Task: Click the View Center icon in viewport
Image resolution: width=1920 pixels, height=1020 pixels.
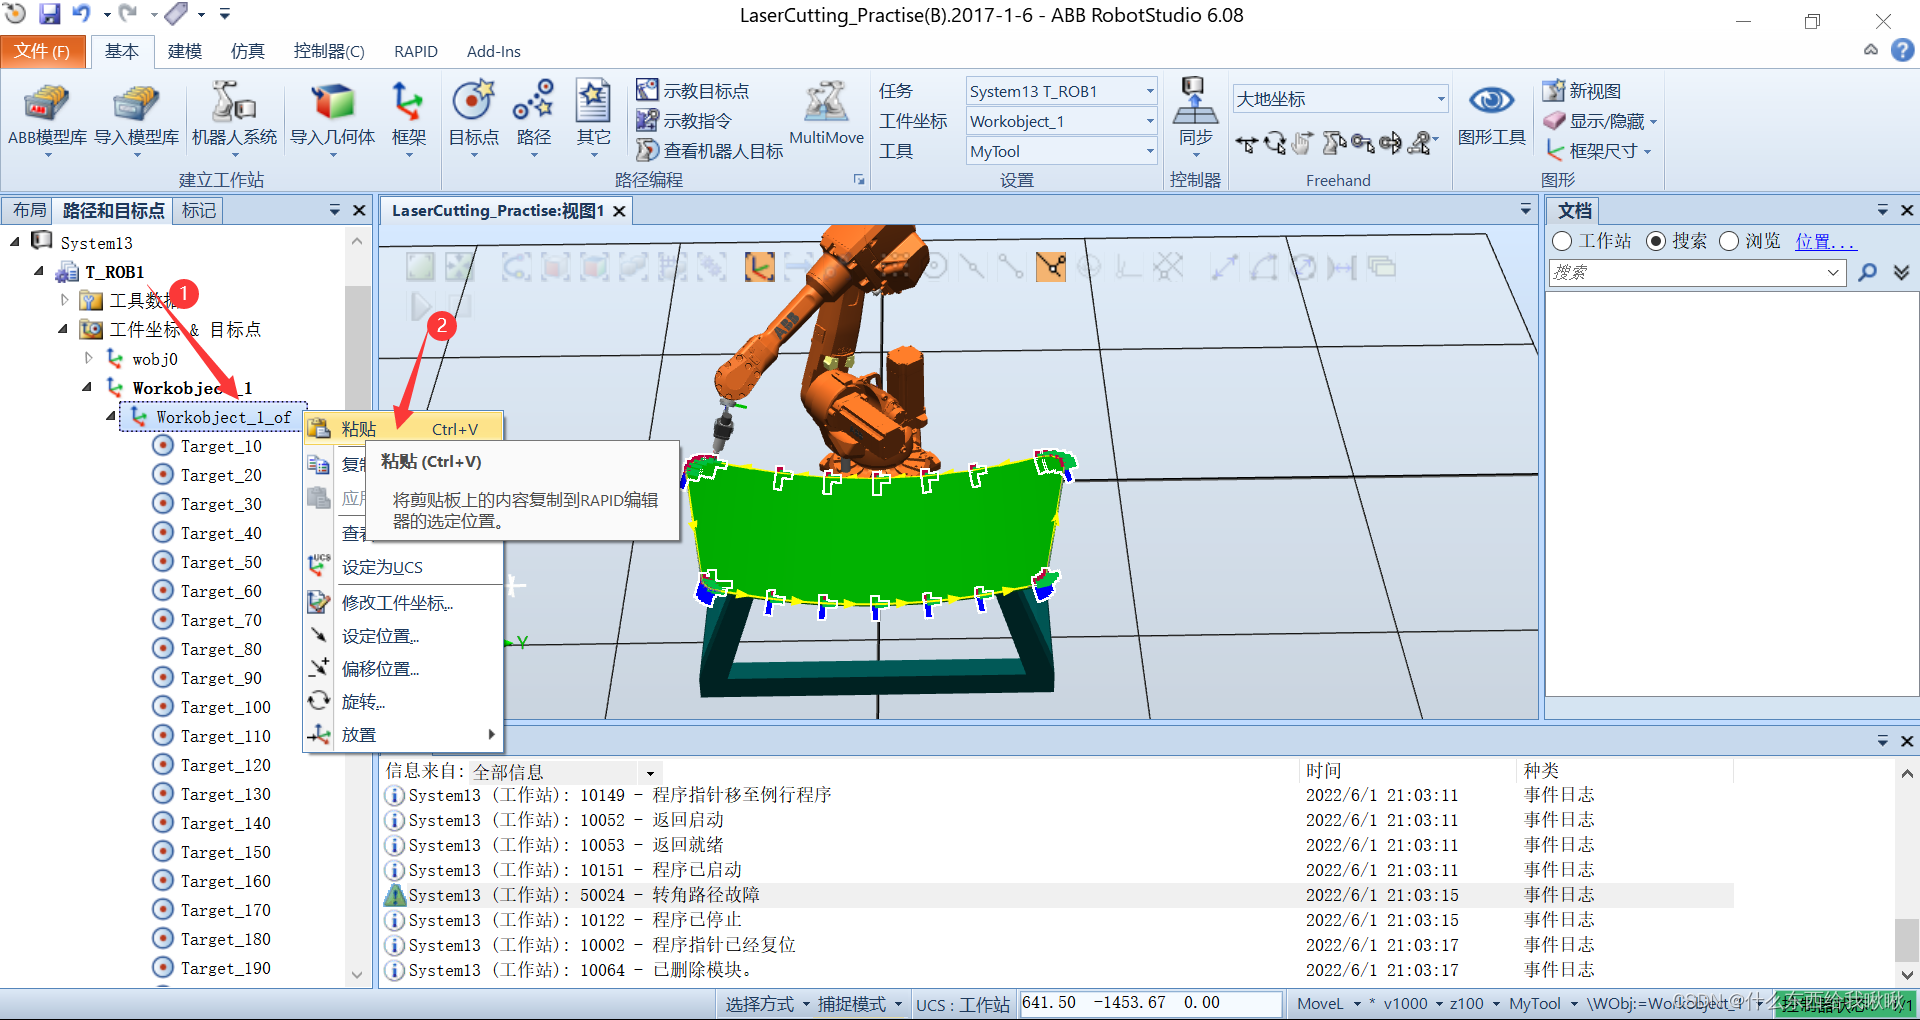Action: coord(460,266)
